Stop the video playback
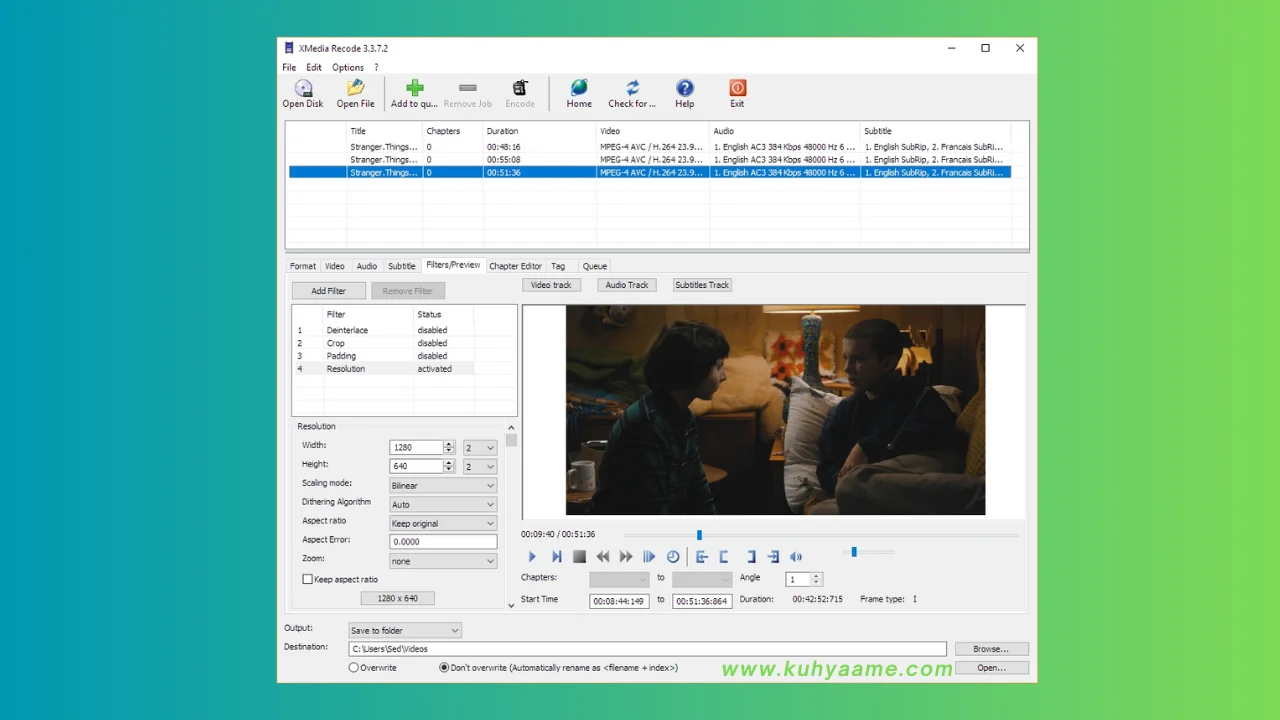1280x720 pixels. pos(579,557)
